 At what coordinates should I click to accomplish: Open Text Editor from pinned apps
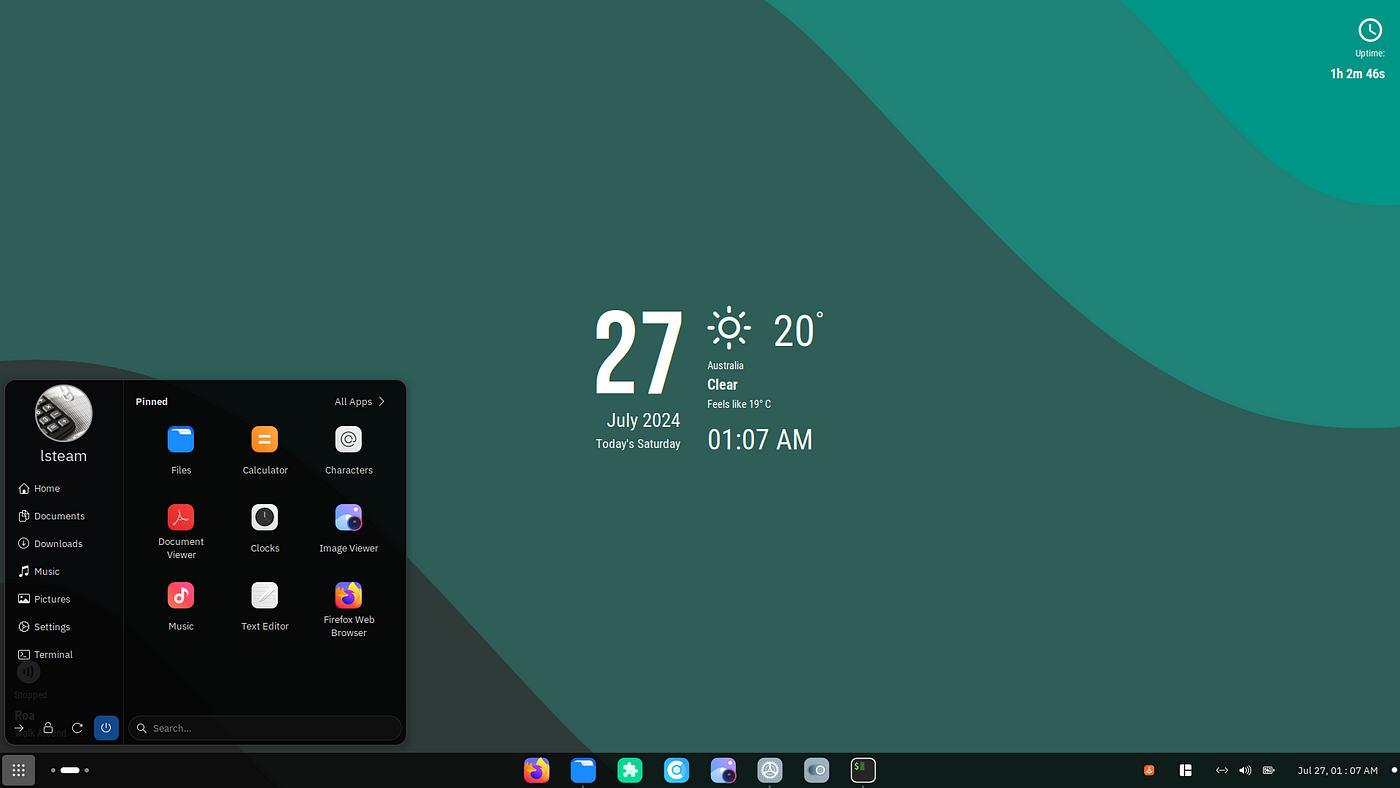(x=264, y=596)
